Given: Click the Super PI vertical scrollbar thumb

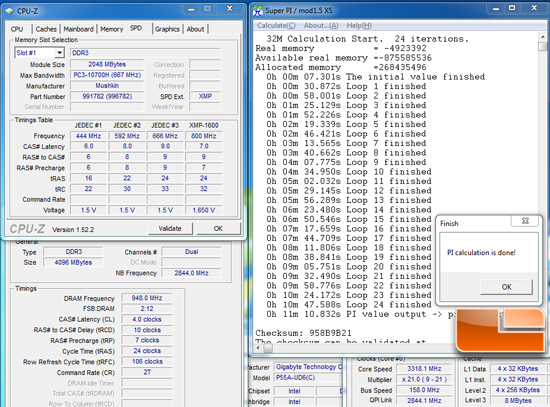Looking at the screenshot, I should point(543,47).
